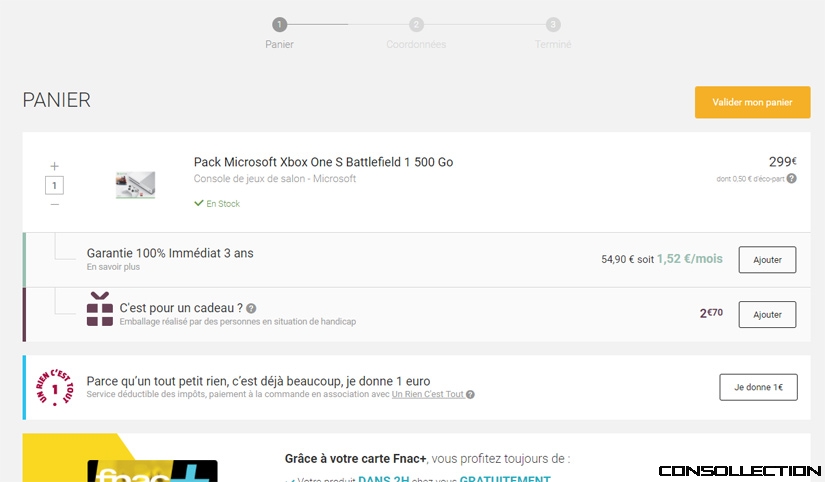Decrease Xbox One S quantity with minus
The height and width of the screenshot is (482, 825).
54,204
